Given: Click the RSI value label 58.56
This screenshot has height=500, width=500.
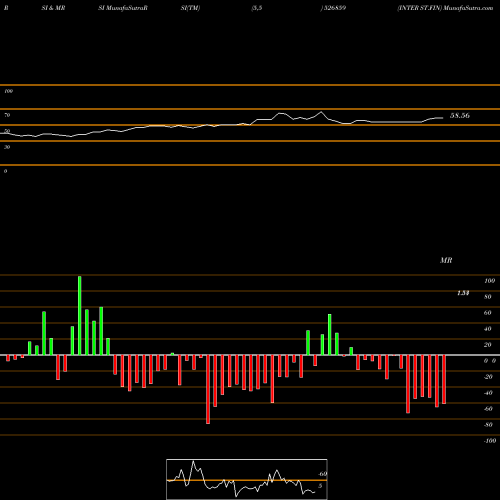Looking at the screenshot, I should (460, 116).
